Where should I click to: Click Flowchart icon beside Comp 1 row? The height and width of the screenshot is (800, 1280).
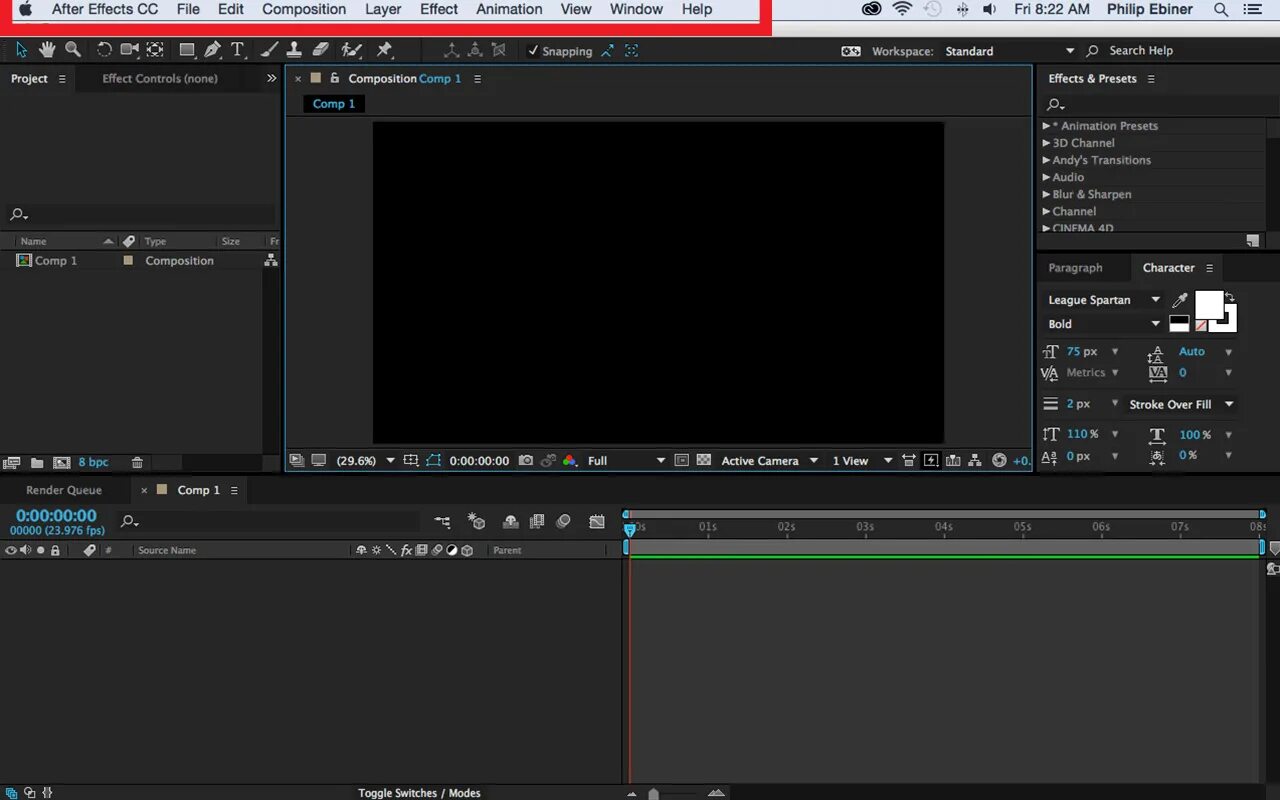270,260
